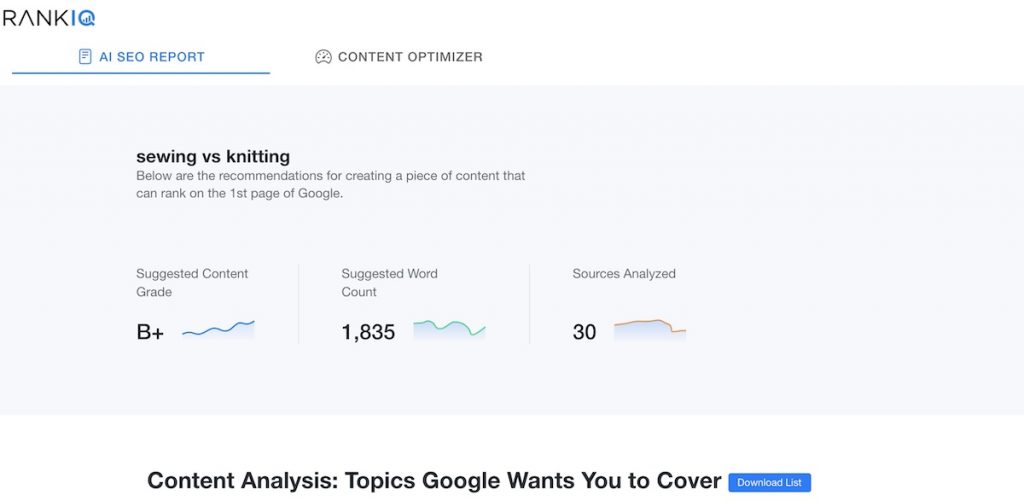
Task: Click the Sources Analyzed label
Action: click(x=624, y=274)
